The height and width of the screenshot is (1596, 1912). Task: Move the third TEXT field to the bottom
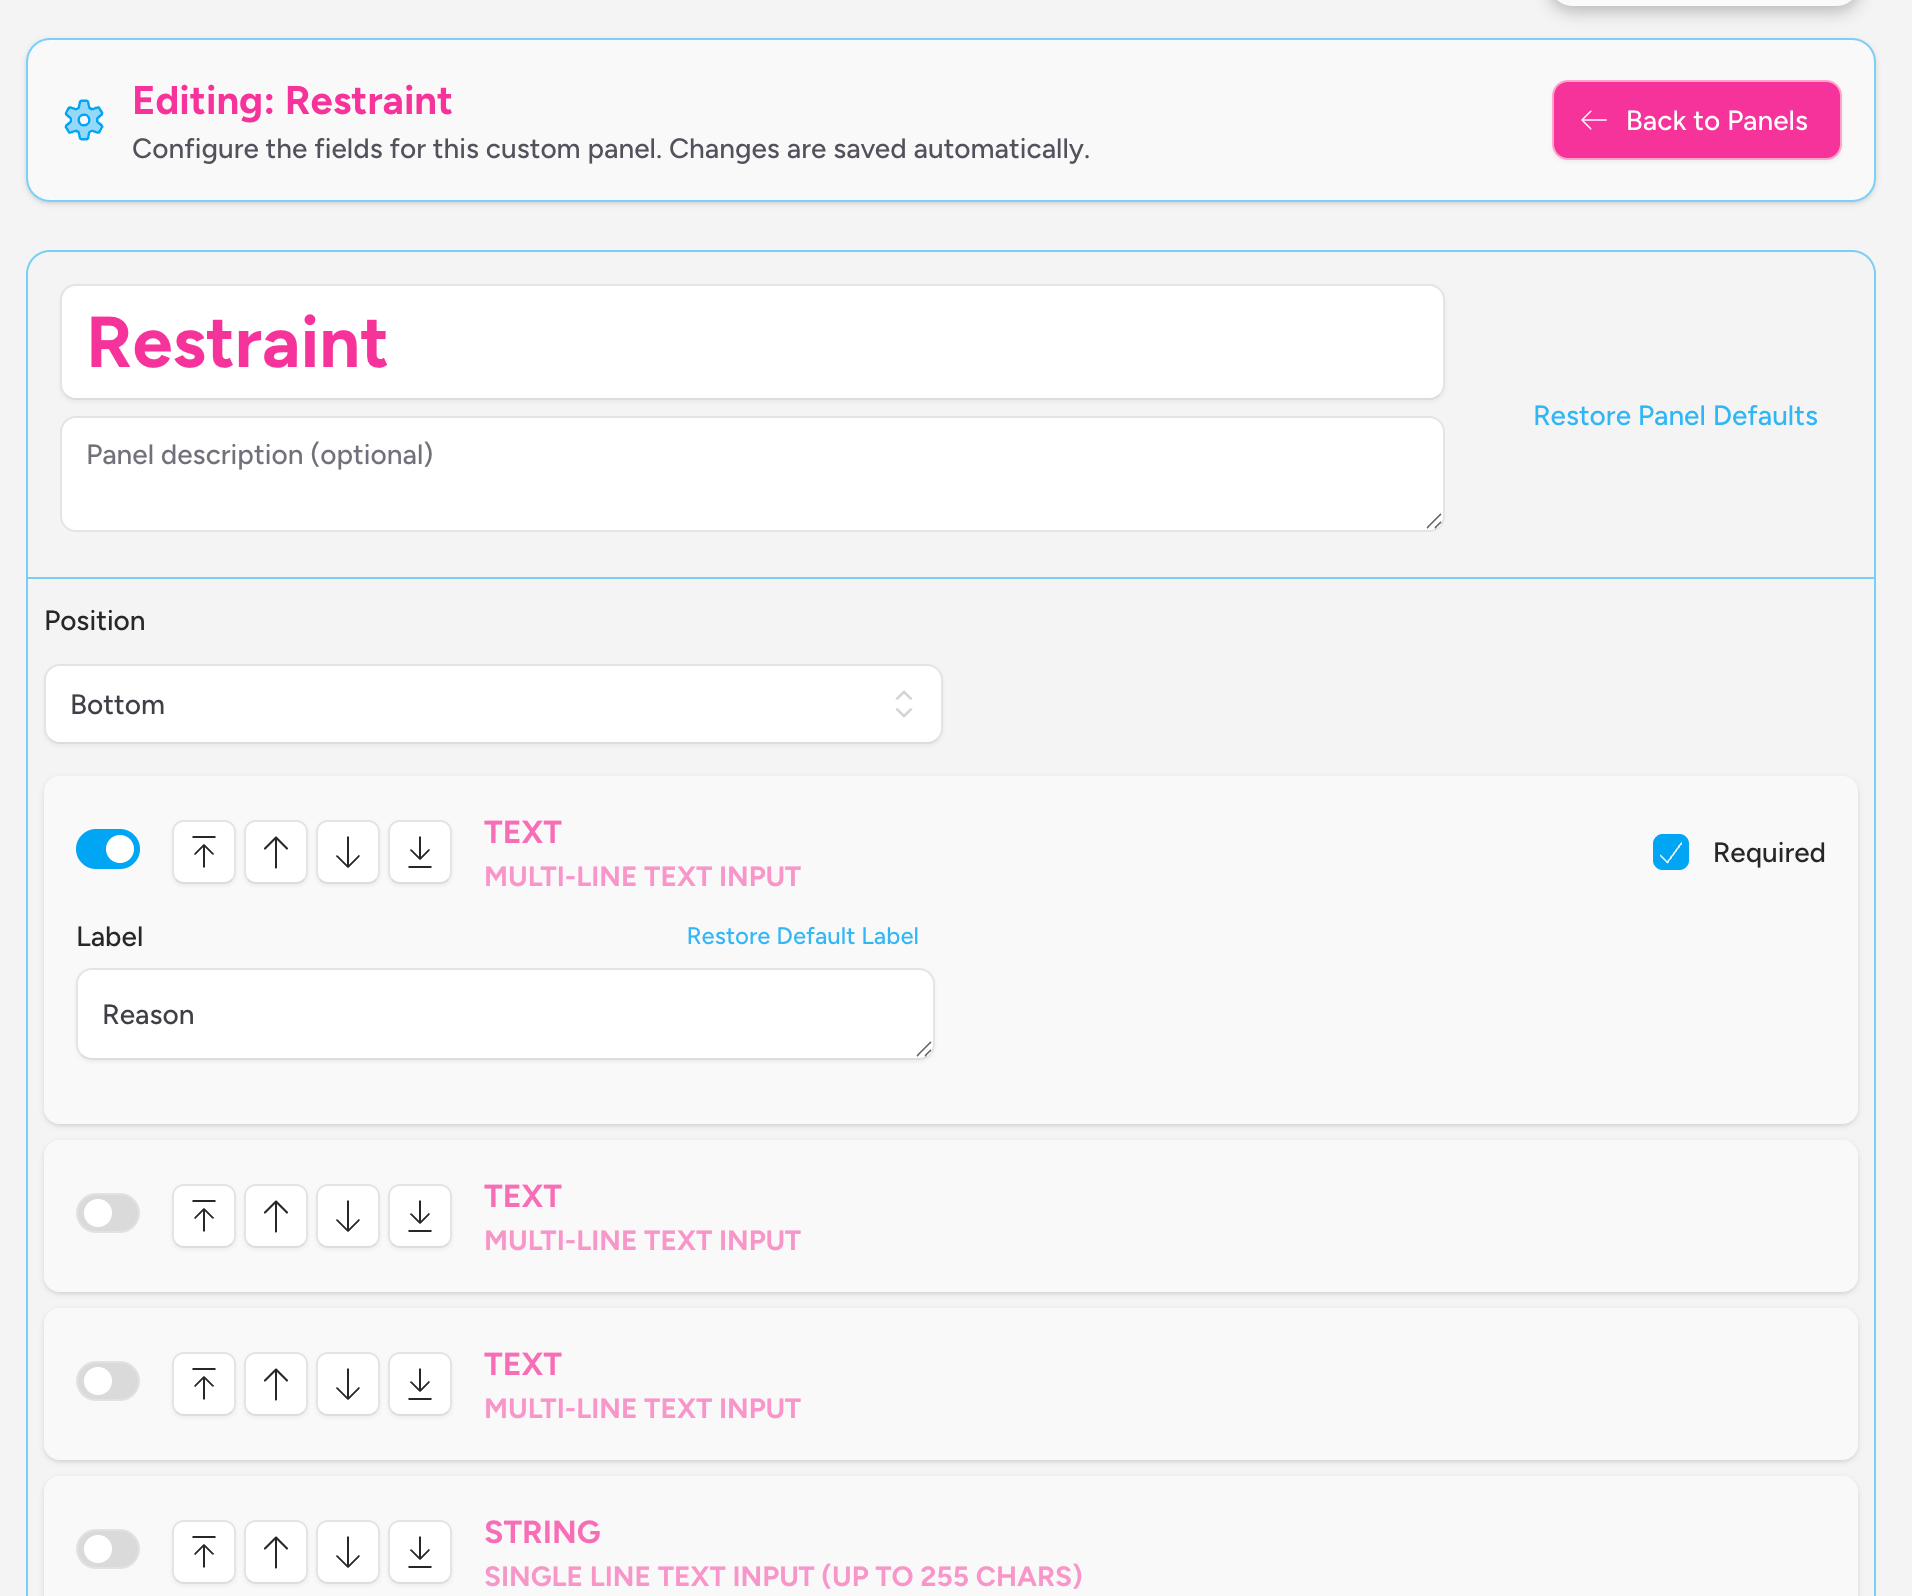(x=419, y=1383)
